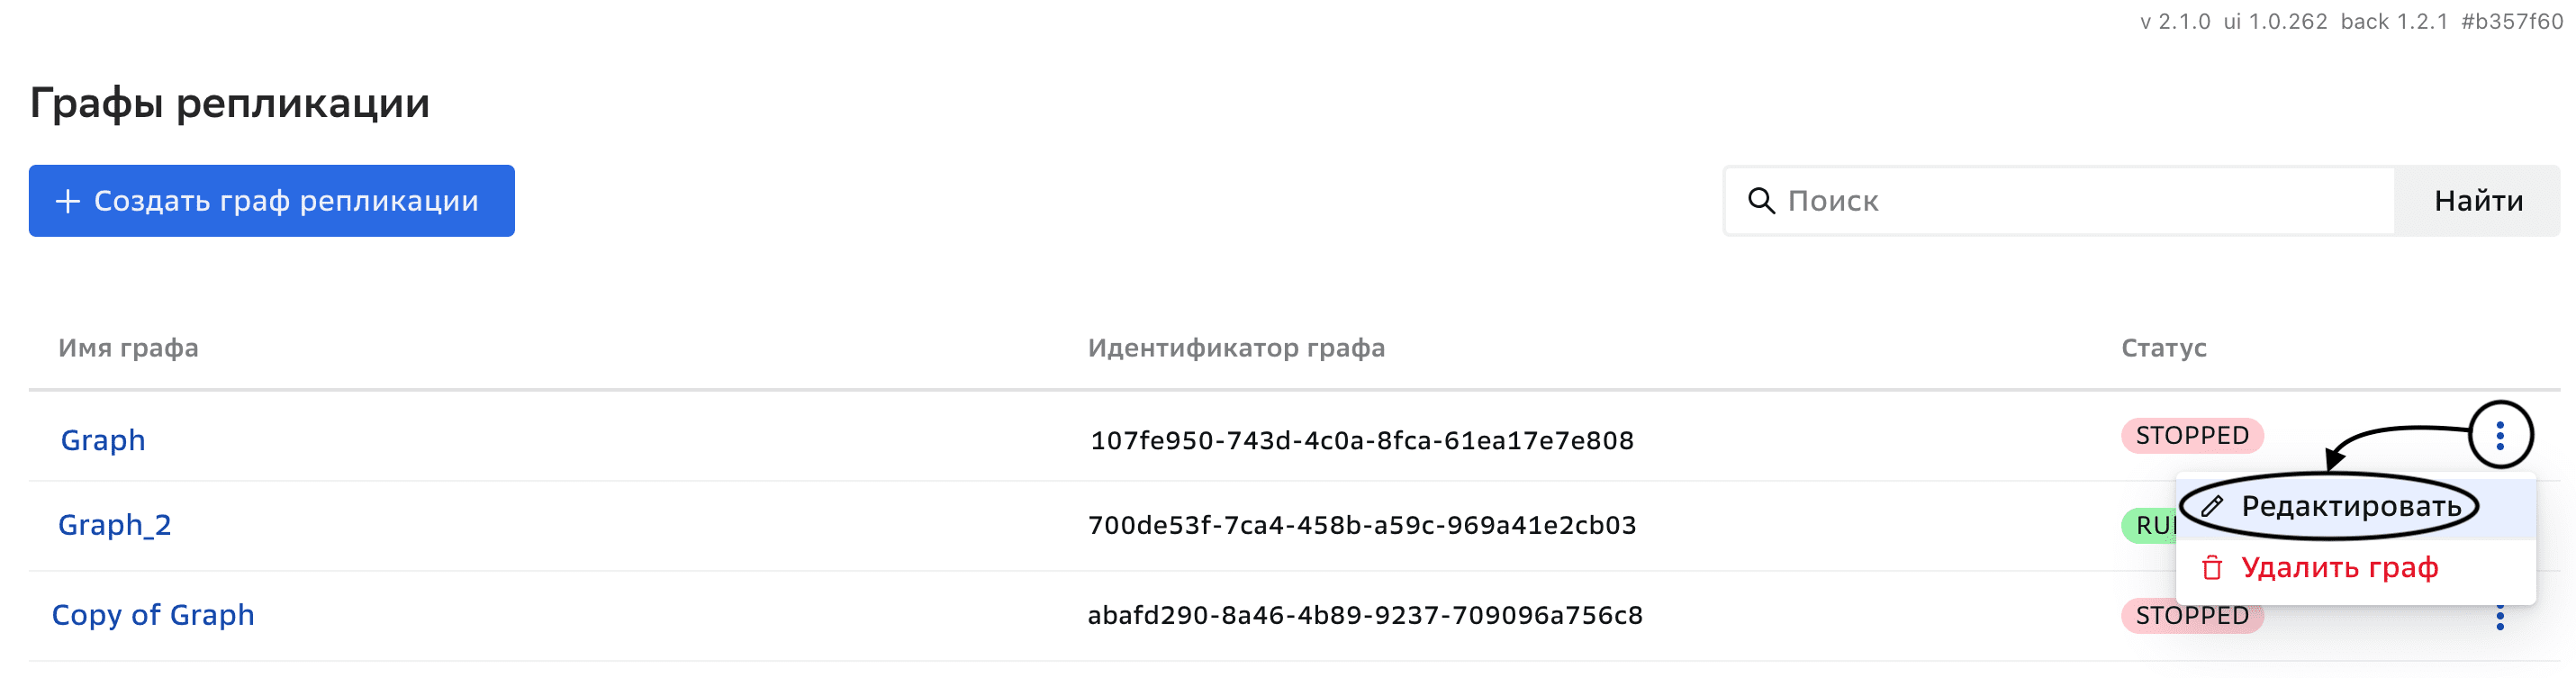This screenshot has height=678, width=2576.
Task: Click the Статус column header
Action: tap(2162, 348)
